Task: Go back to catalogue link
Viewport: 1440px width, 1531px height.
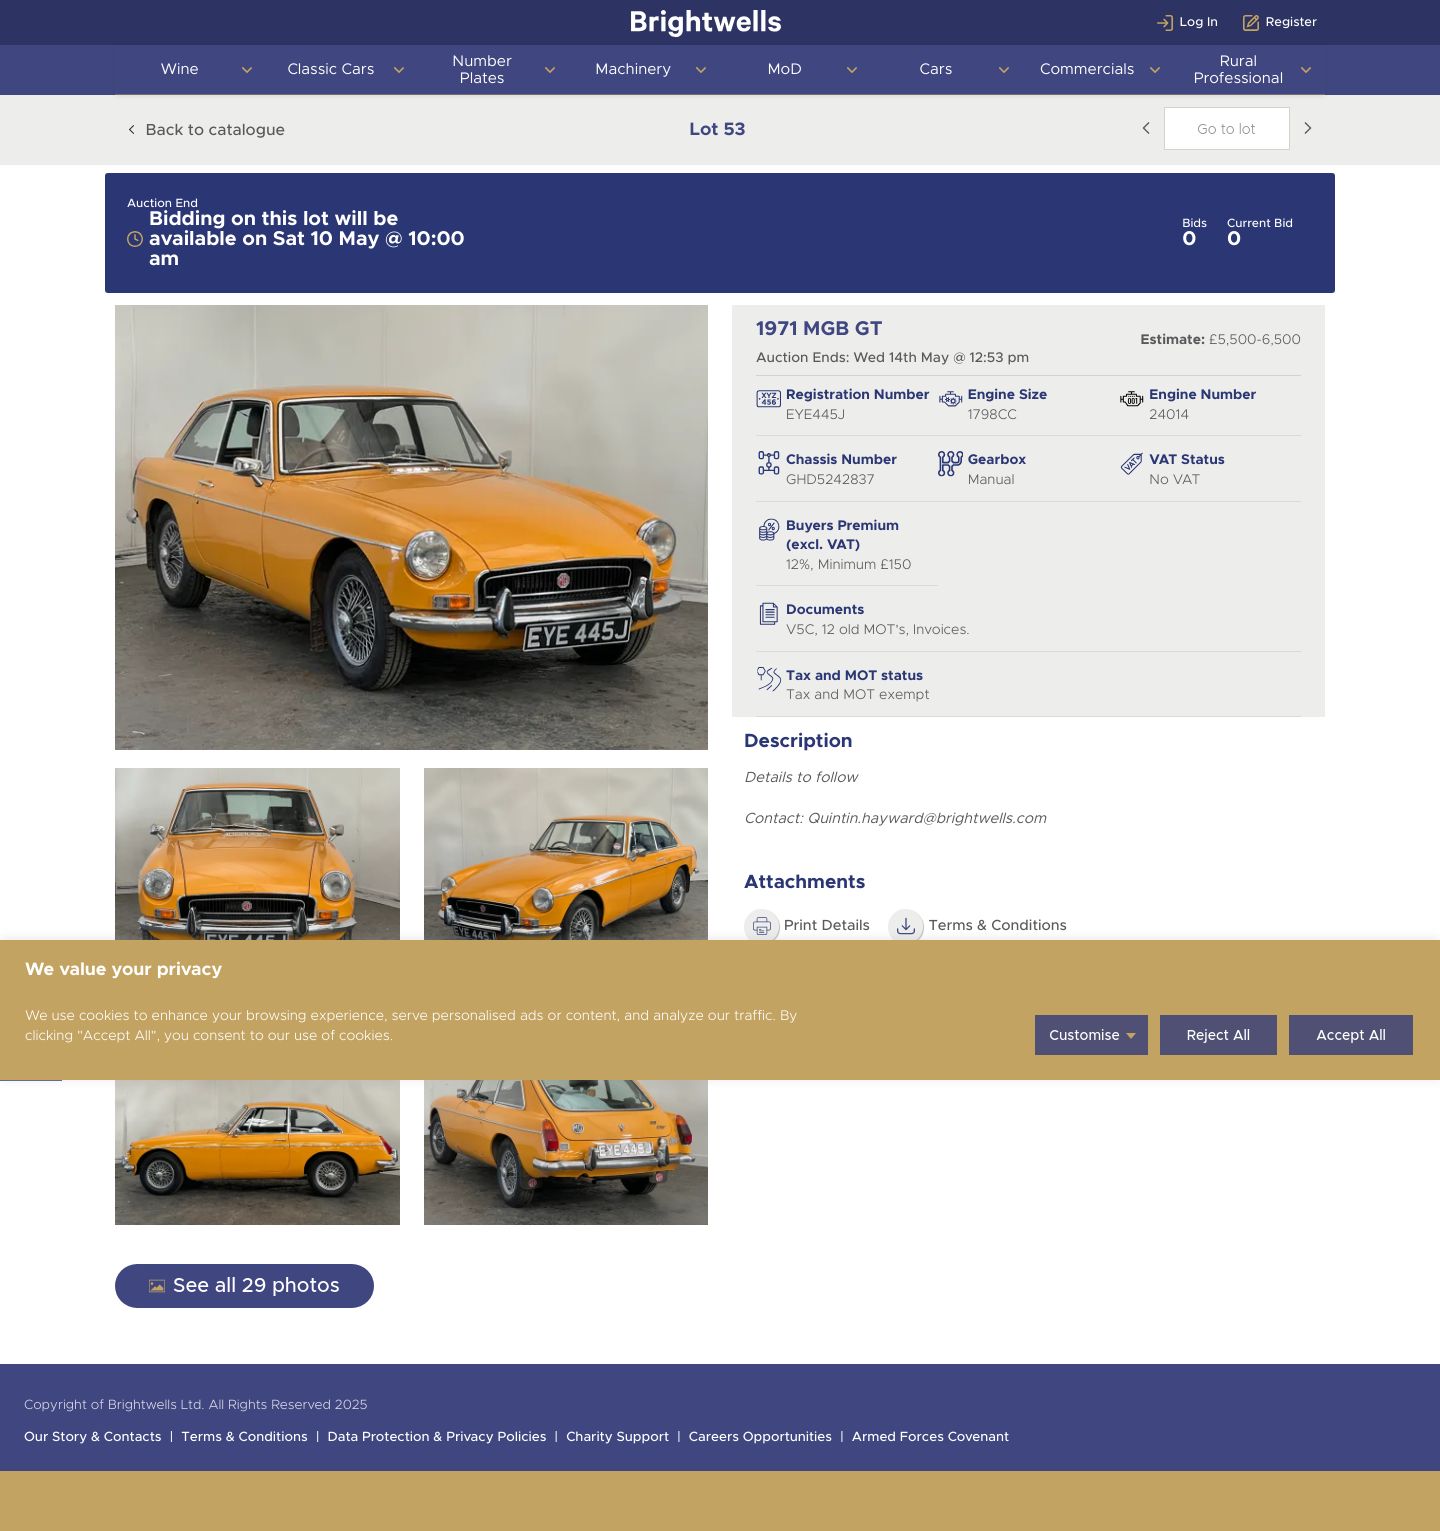Action: coord(215,130)
